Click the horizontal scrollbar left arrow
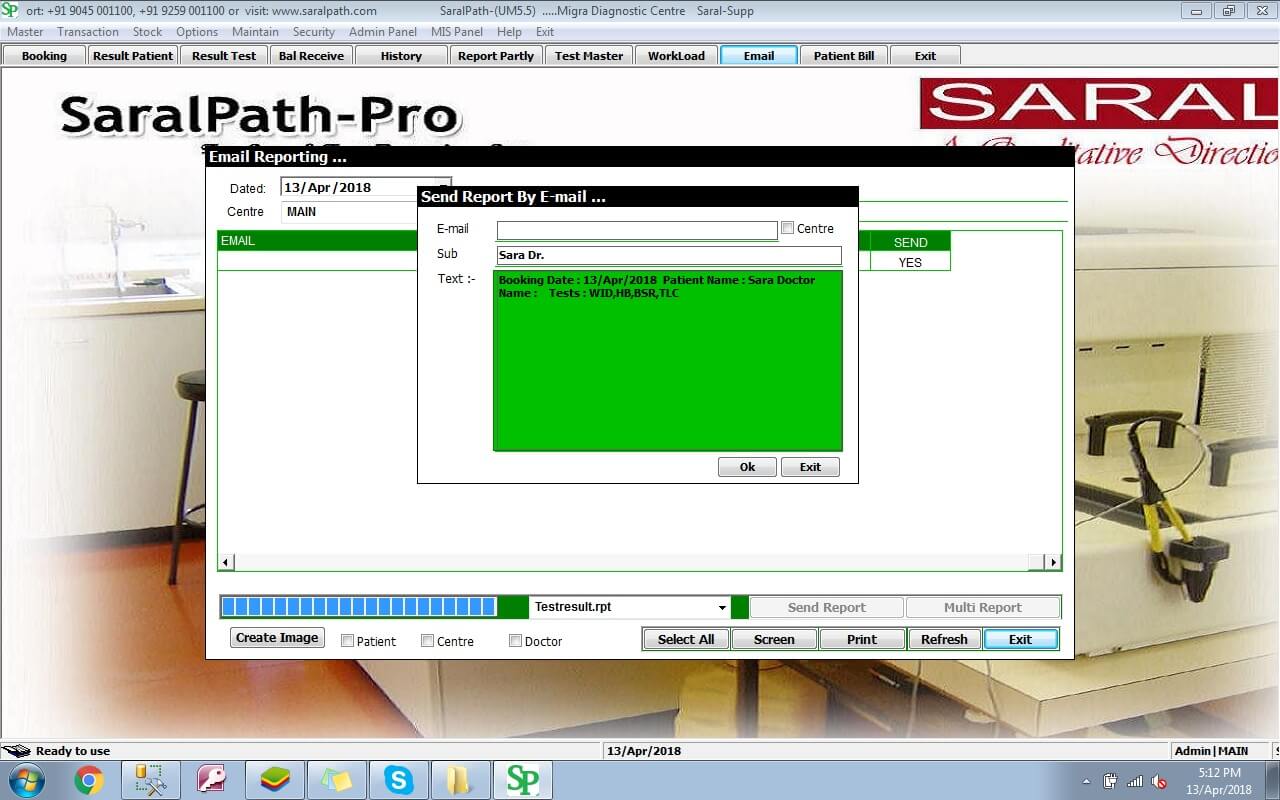The width and height of the screenshot is (1280, 800). (x=226, y=562)
